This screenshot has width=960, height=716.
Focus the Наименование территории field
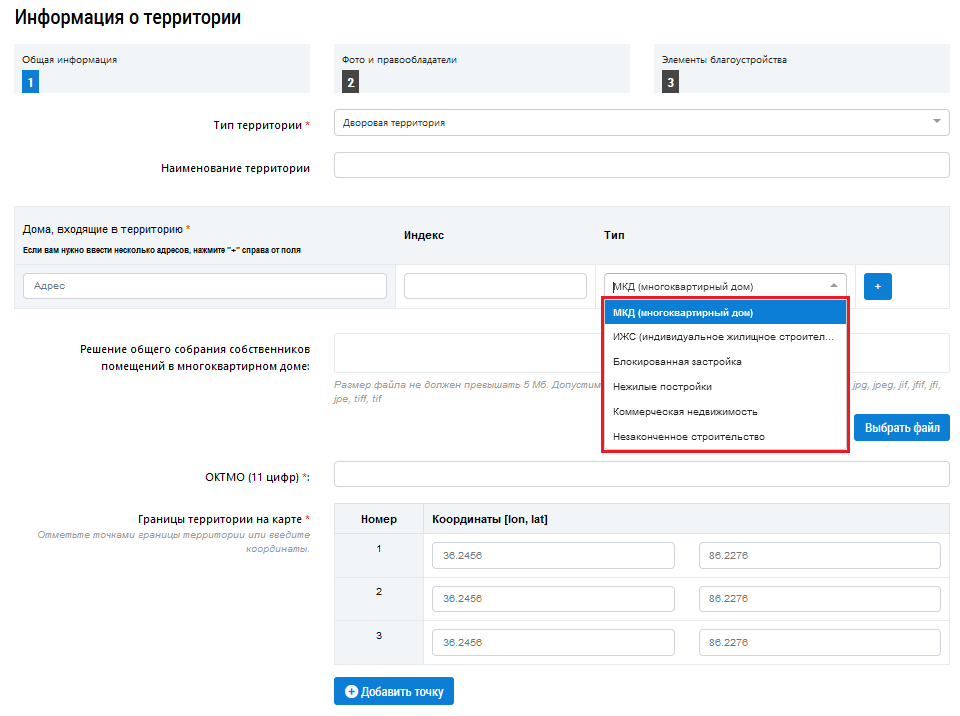pyautogui.click(x=641, y=165)
